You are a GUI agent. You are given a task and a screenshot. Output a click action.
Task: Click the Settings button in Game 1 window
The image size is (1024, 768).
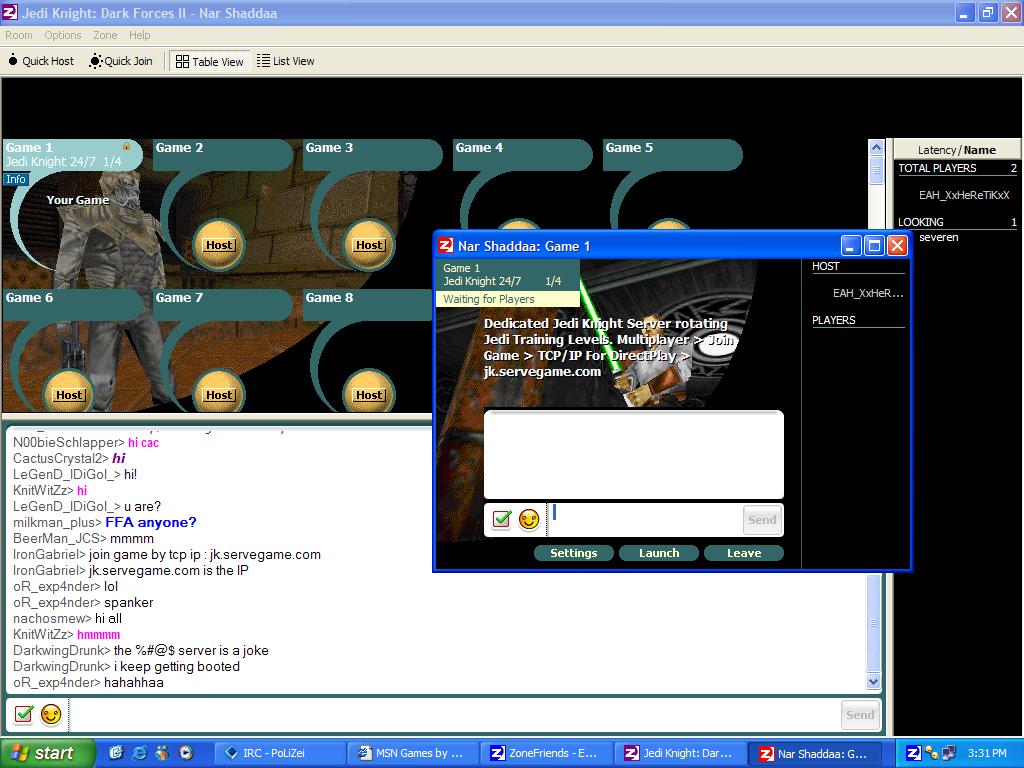[x=573, y=553]
